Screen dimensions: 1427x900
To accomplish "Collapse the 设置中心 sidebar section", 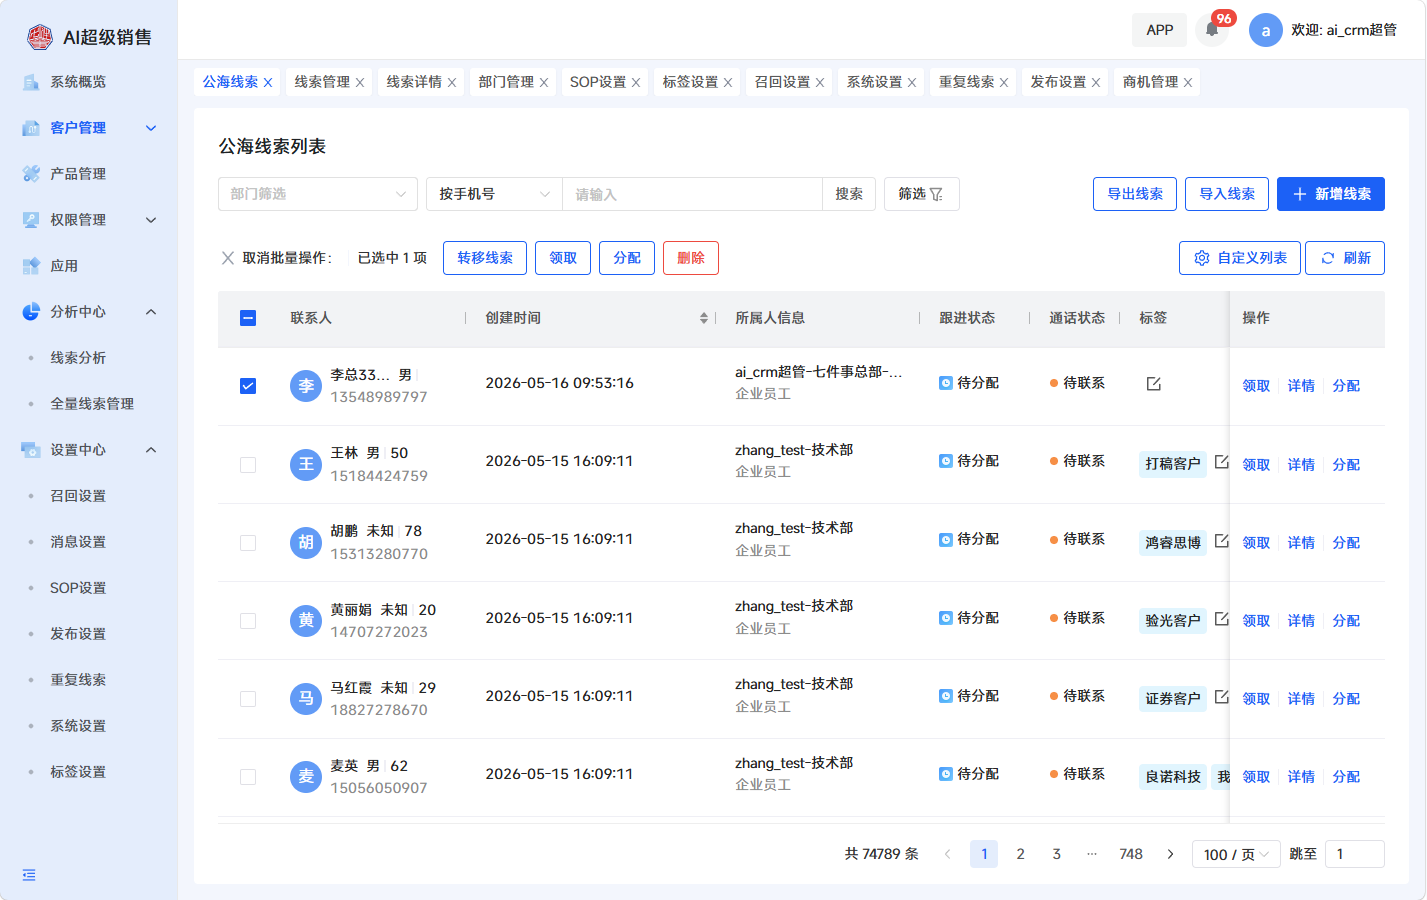I will click(151, 450).
